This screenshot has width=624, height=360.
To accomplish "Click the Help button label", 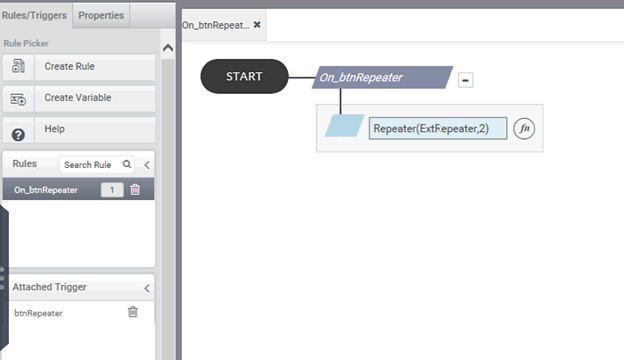I will pyautogui.click(x=55, y=129).
